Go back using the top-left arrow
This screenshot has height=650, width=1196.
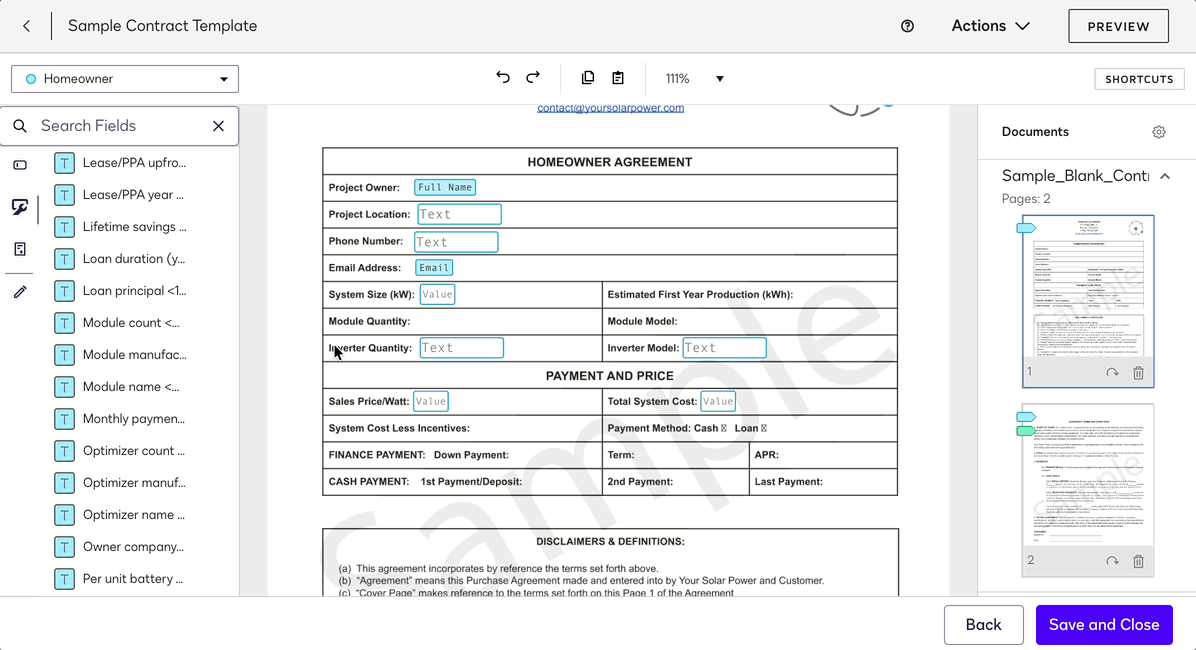[27, 26]
